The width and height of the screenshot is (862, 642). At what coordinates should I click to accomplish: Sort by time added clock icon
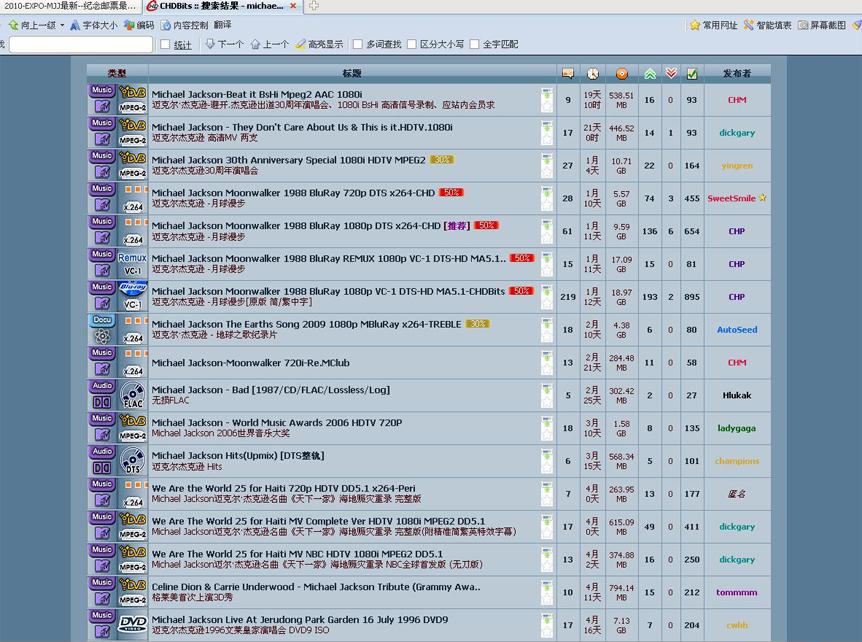pos(592,74)
